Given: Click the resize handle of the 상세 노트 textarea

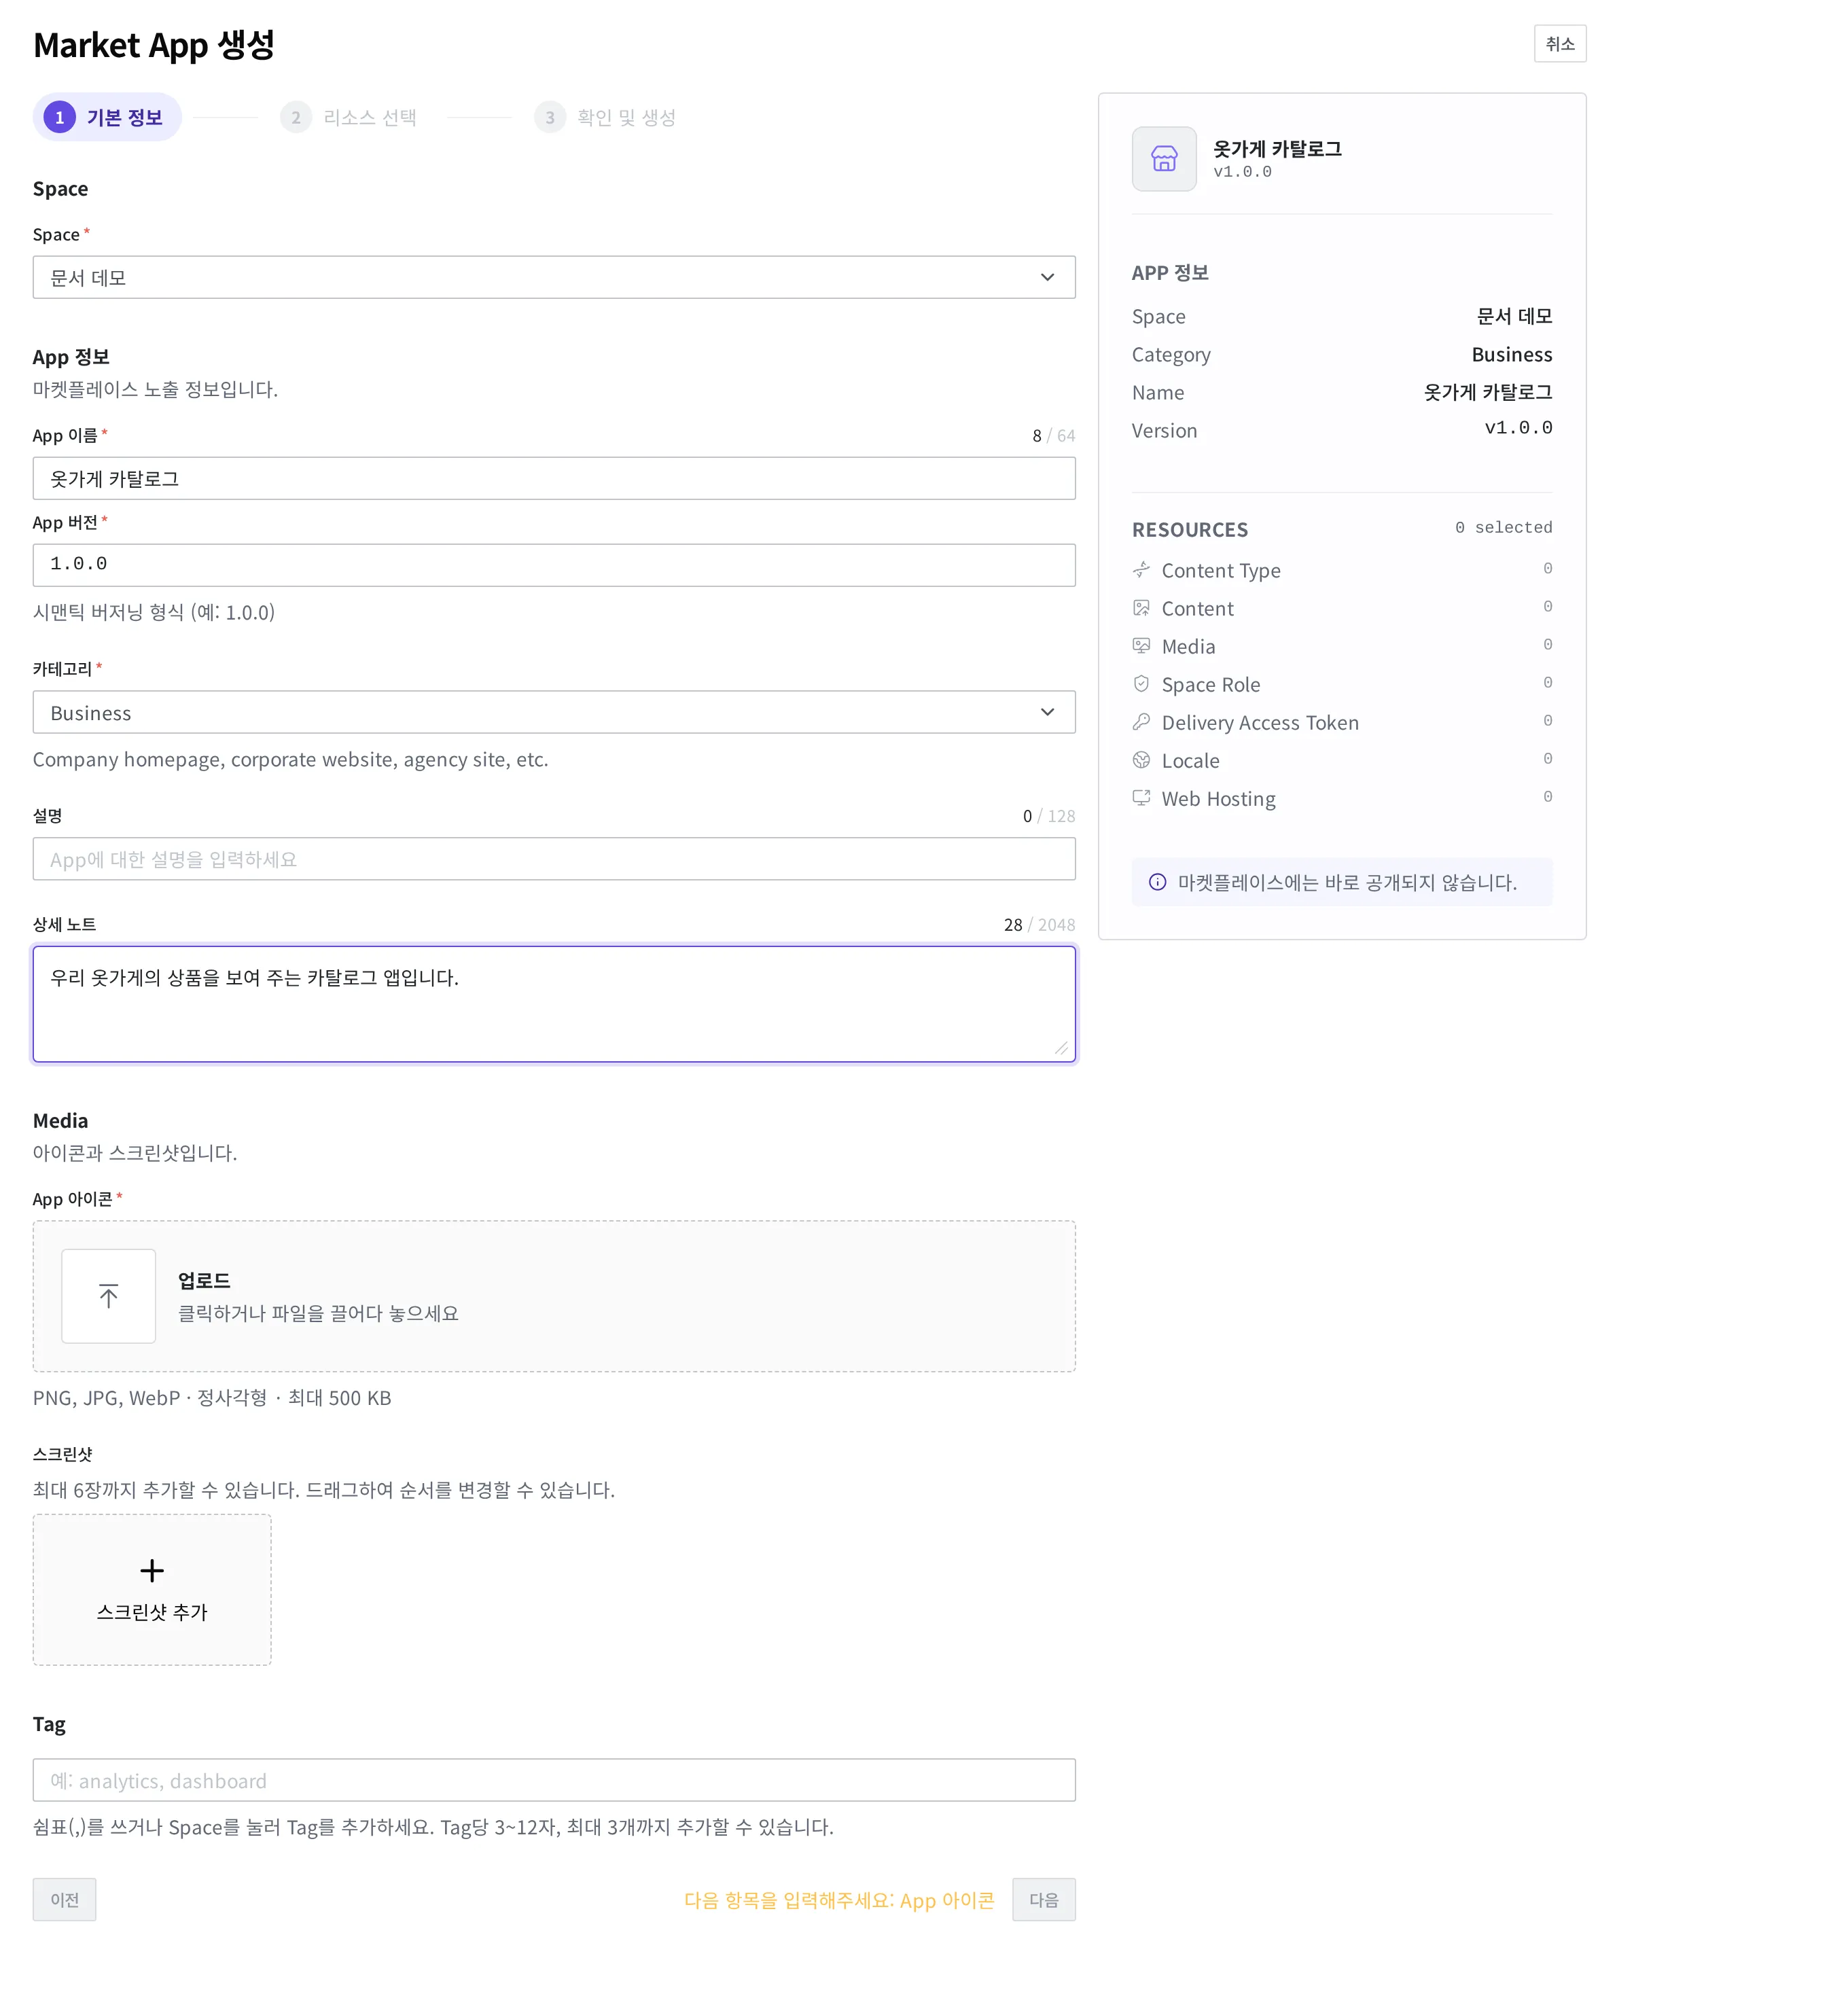Looking at the screenshot, I should pyautogui.click(x=1061, y=1047).
